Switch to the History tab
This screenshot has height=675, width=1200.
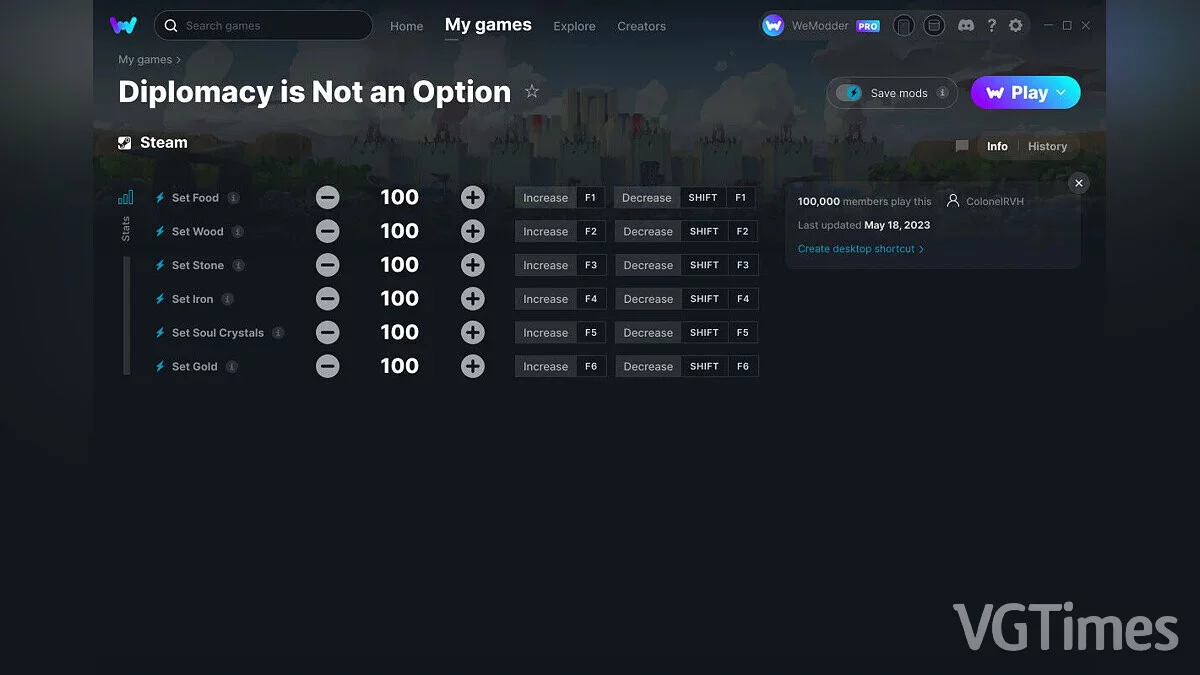point(1047,146)
